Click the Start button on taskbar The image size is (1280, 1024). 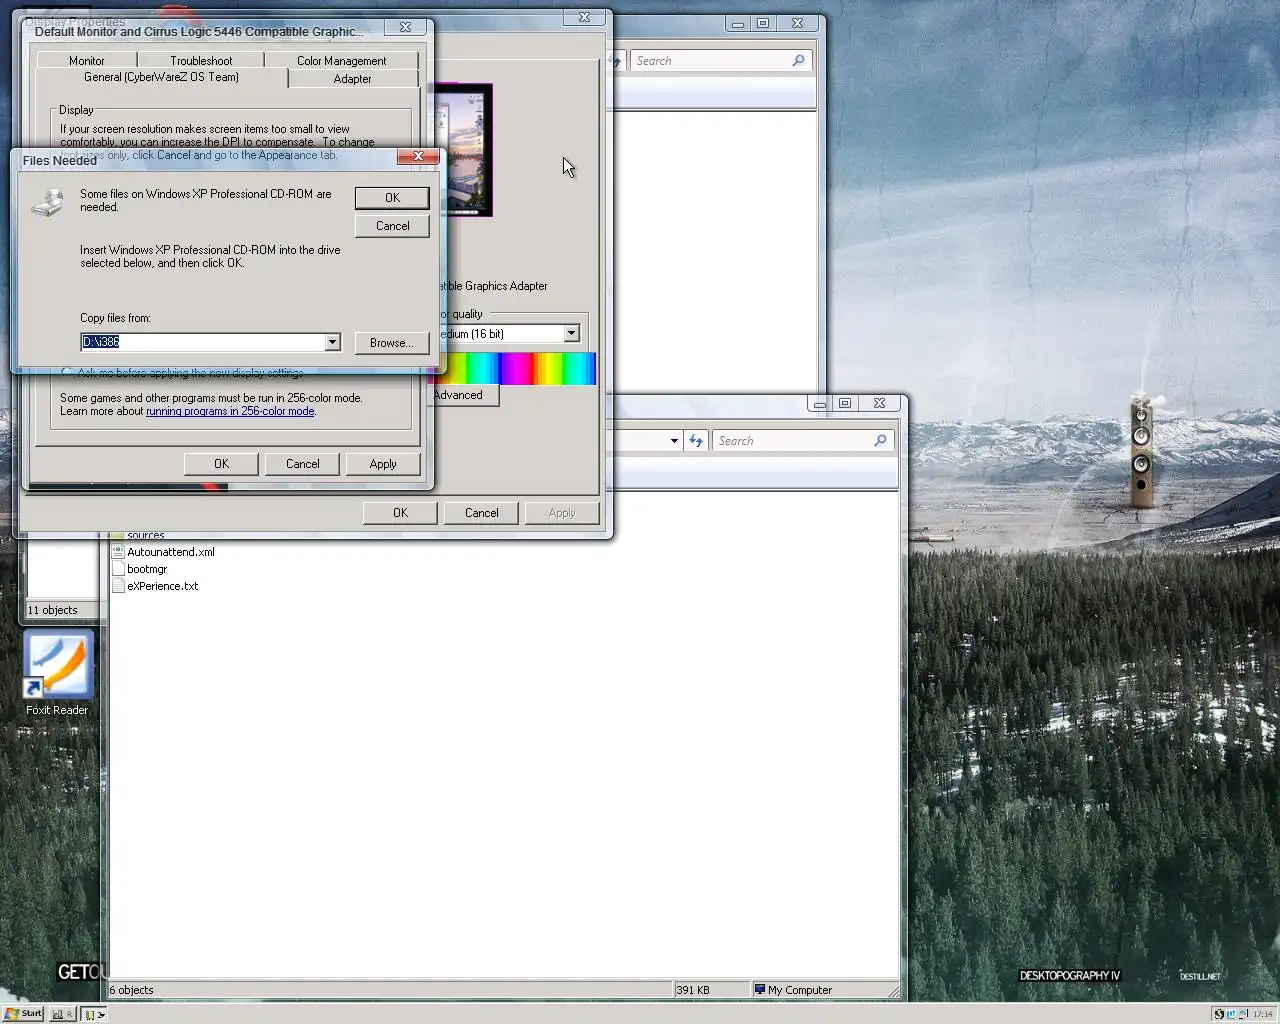(x=23, y=1013)
